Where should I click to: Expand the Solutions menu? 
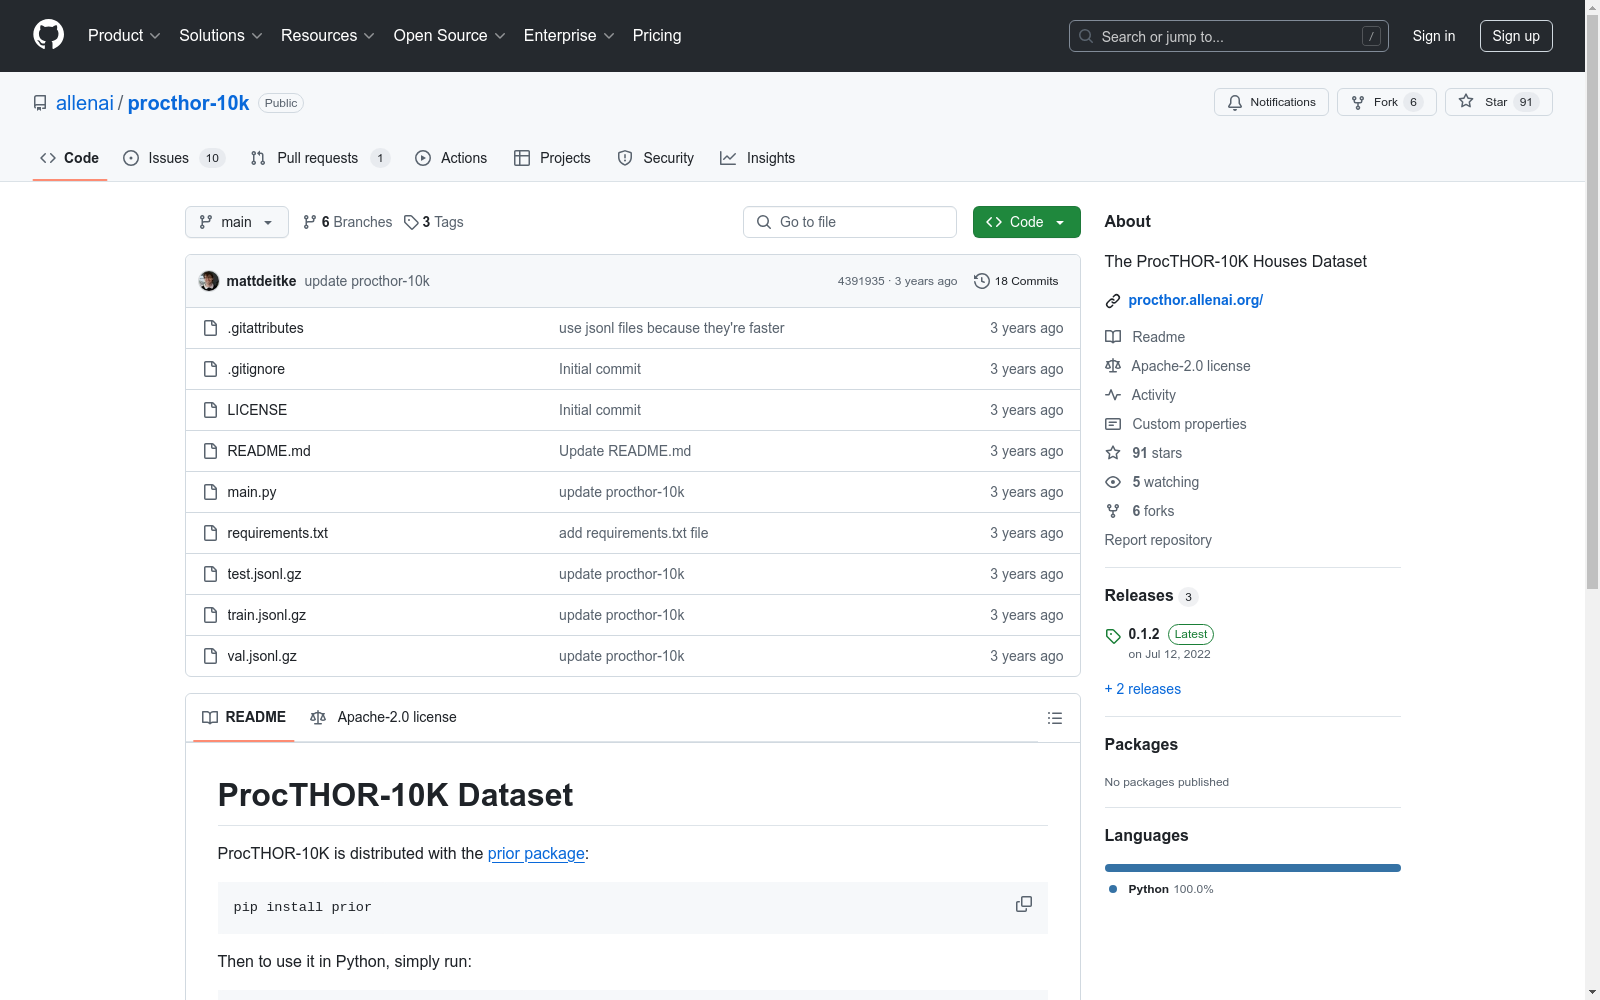pyautogui.click(x=221, y=36)
